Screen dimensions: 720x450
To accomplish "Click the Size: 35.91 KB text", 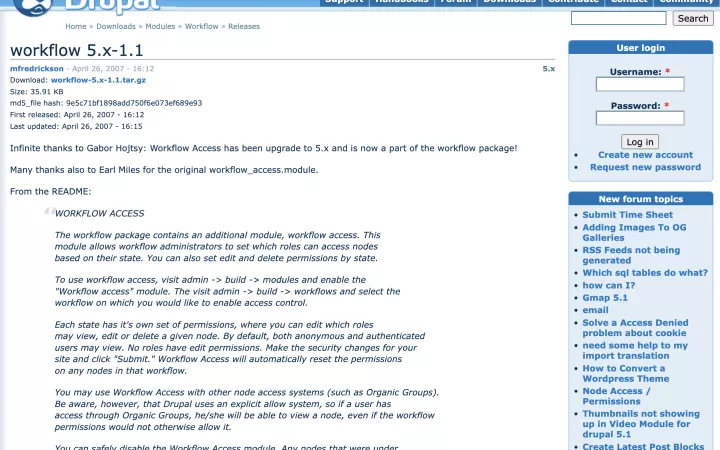I will click(x=37, y=91).
